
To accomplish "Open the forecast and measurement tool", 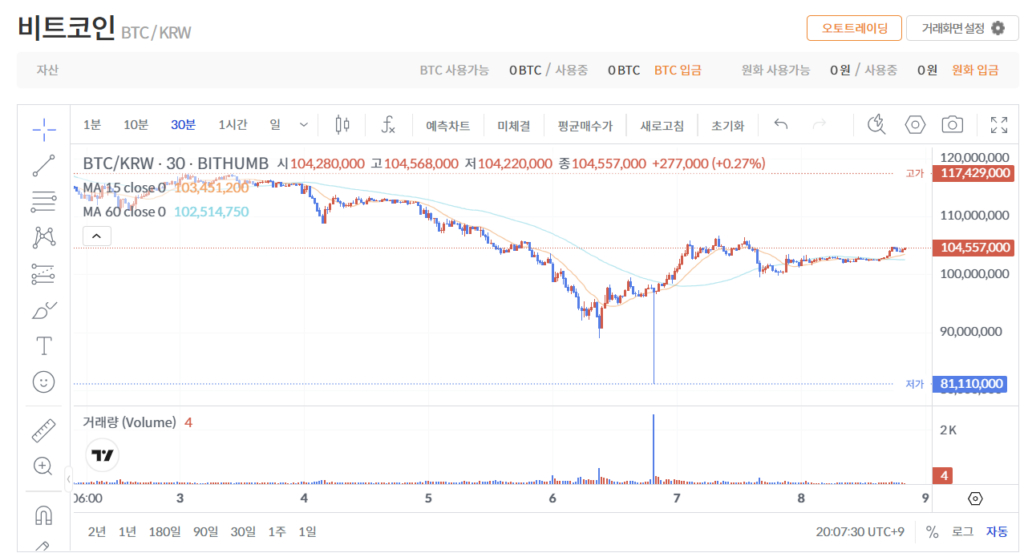I will point(44,274).
